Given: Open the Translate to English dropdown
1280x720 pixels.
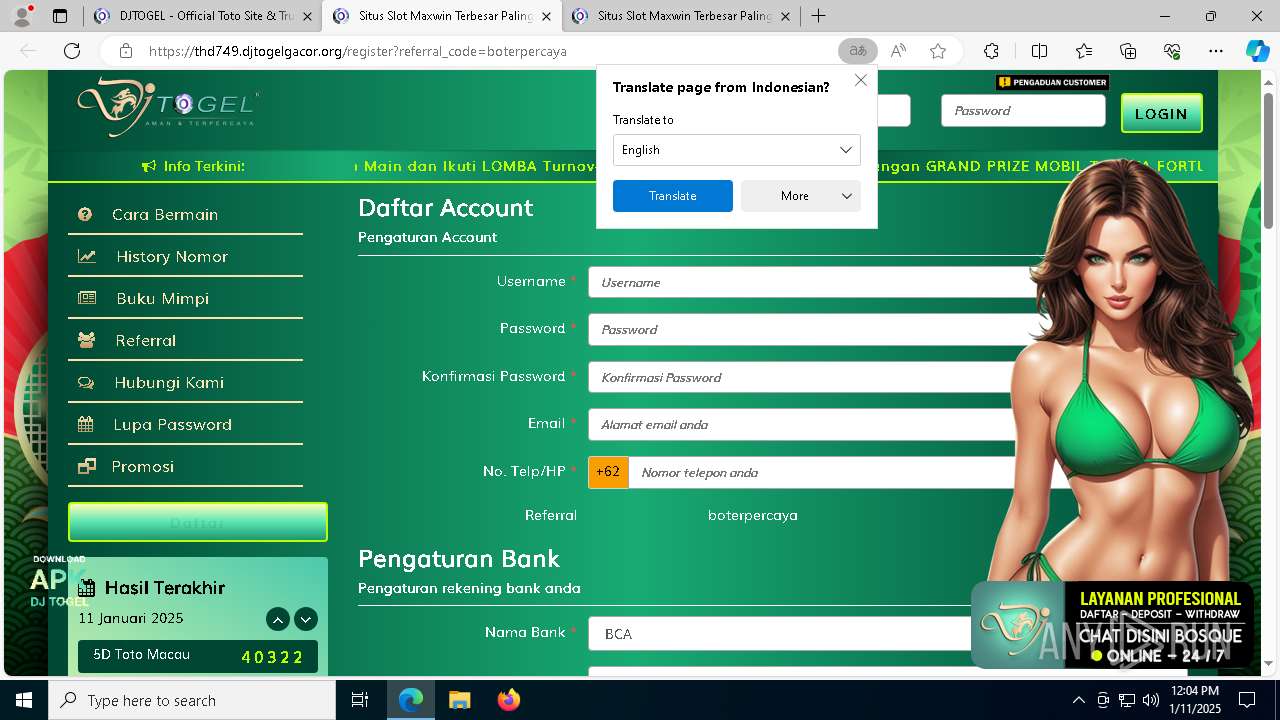Looking at the screenshot, I should click(737, 150).
